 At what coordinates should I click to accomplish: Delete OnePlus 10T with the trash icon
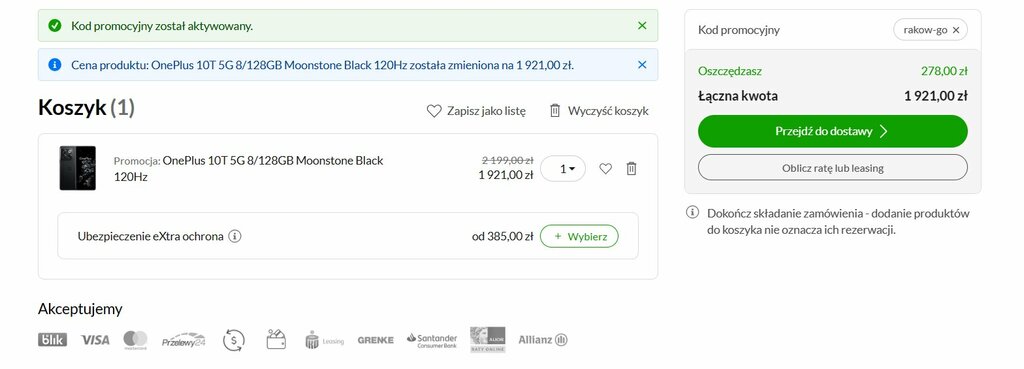(x=631, y=168)
